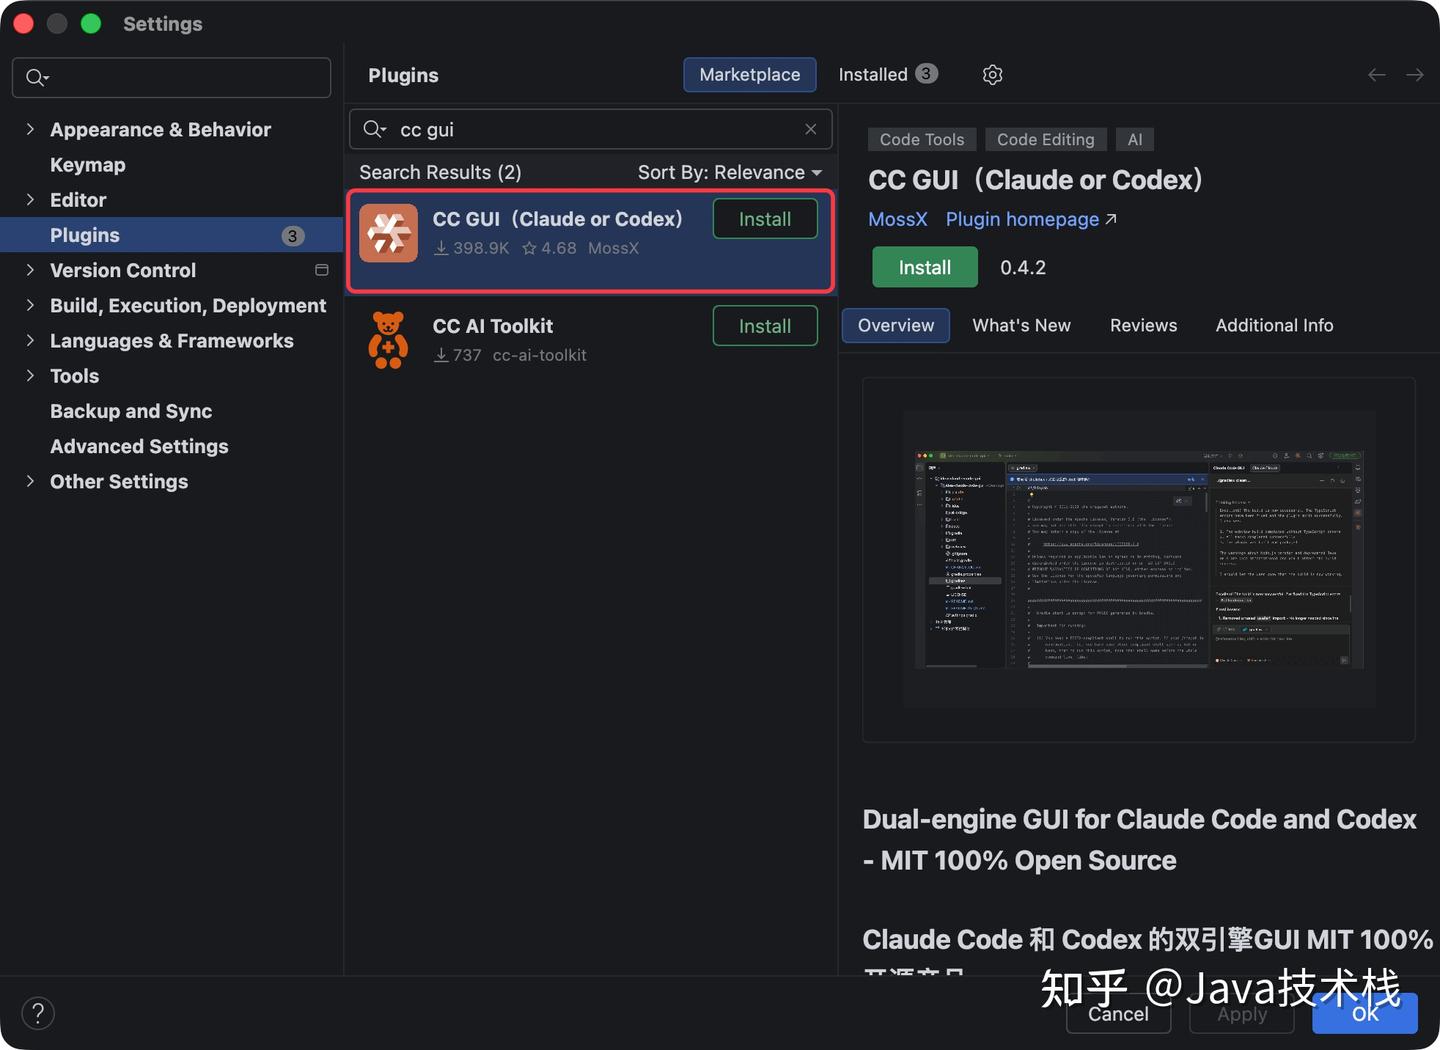Expand the Tools settings section

pyautogui.click(x=30, y=376)
